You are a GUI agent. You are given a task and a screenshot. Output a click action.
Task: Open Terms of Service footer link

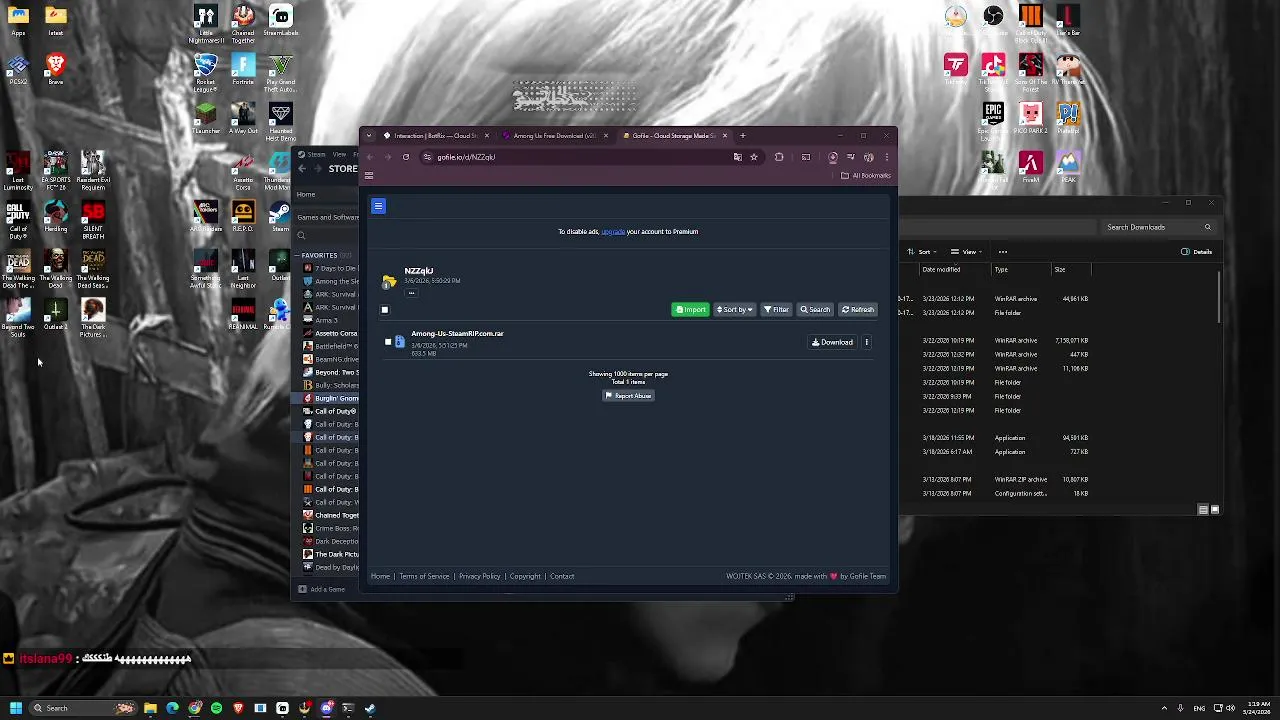coord(424,576)
